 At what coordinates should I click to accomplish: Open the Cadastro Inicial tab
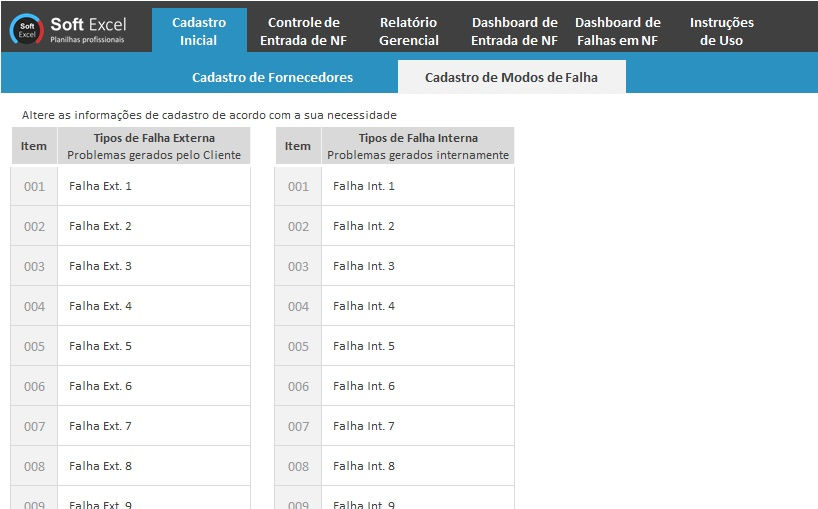tap(199, 31)
